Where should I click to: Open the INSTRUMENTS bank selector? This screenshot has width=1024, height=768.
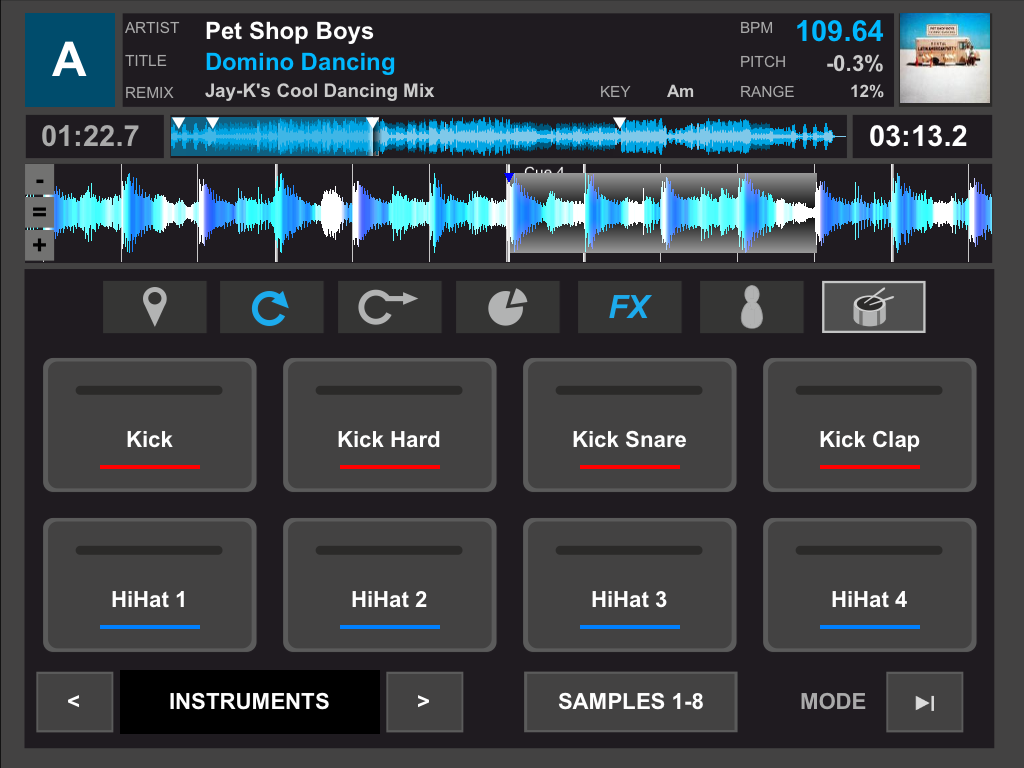coord(249,702)
